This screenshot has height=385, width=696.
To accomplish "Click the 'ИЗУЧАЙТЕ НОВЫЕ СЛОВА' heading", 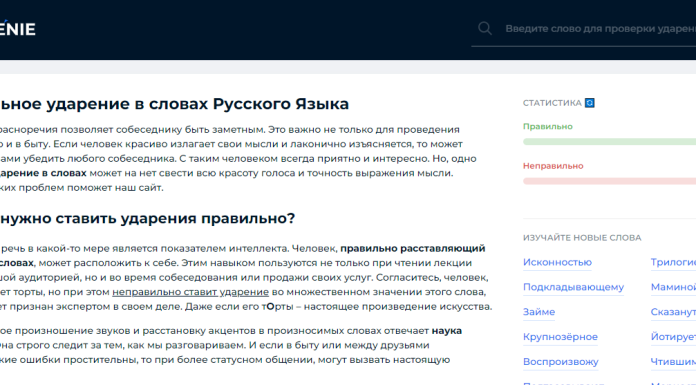I will click(x=582, y=238).
